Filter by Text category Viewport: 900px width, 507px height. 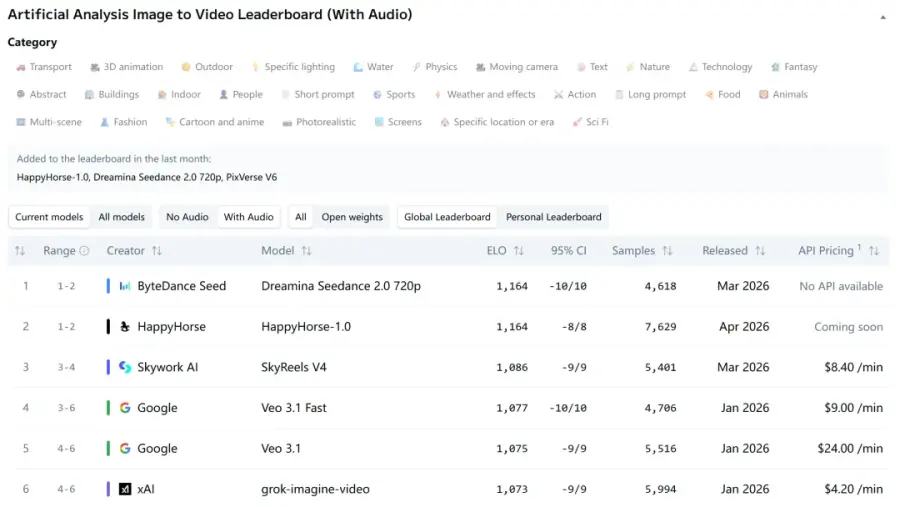tap(592, 67)
